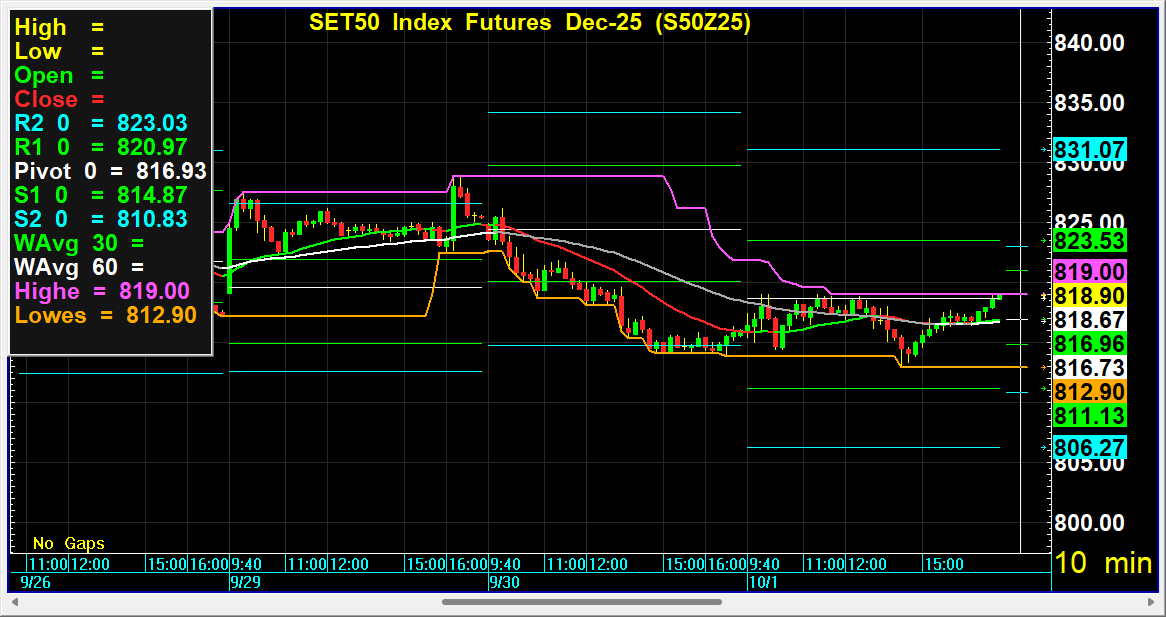The width and height of the screenshot is (1166, 617).
Task: Click the horizontal scrollbar thumb
Action: [x=581, y=602]
